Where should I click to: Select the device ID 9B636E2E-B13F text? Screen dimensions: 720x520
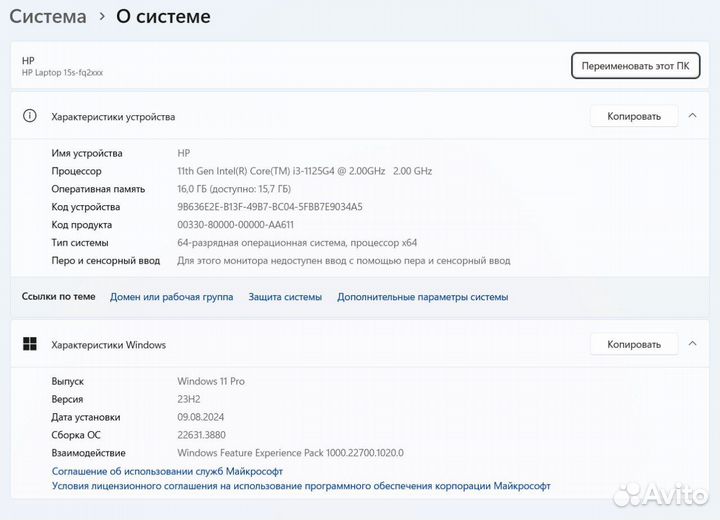pyautogui.click(x=270, y=207)
